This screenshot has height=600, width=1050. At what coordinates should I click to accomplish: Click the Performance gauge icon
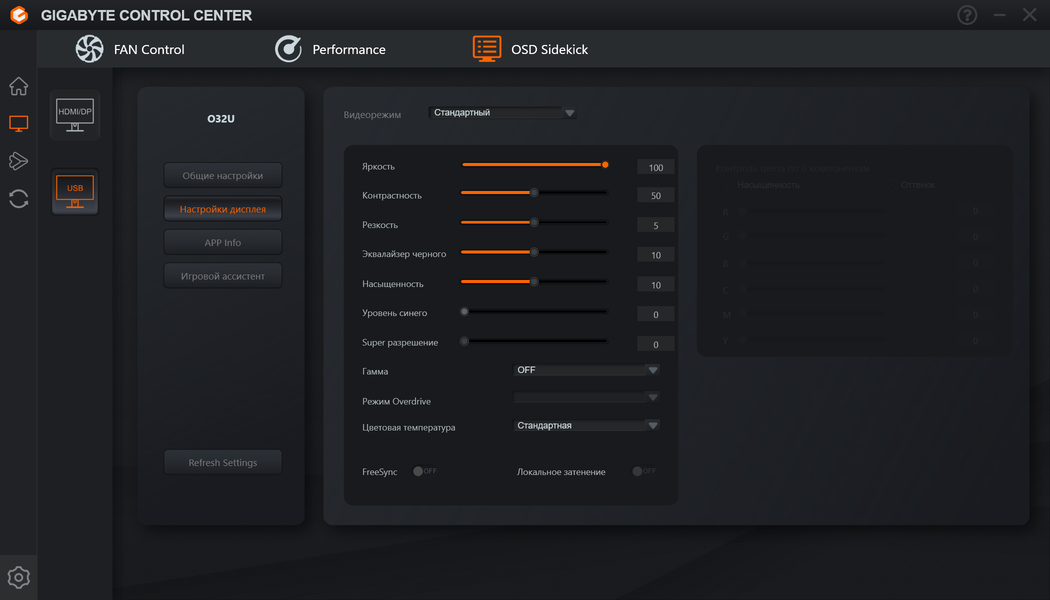click(288, 49)
